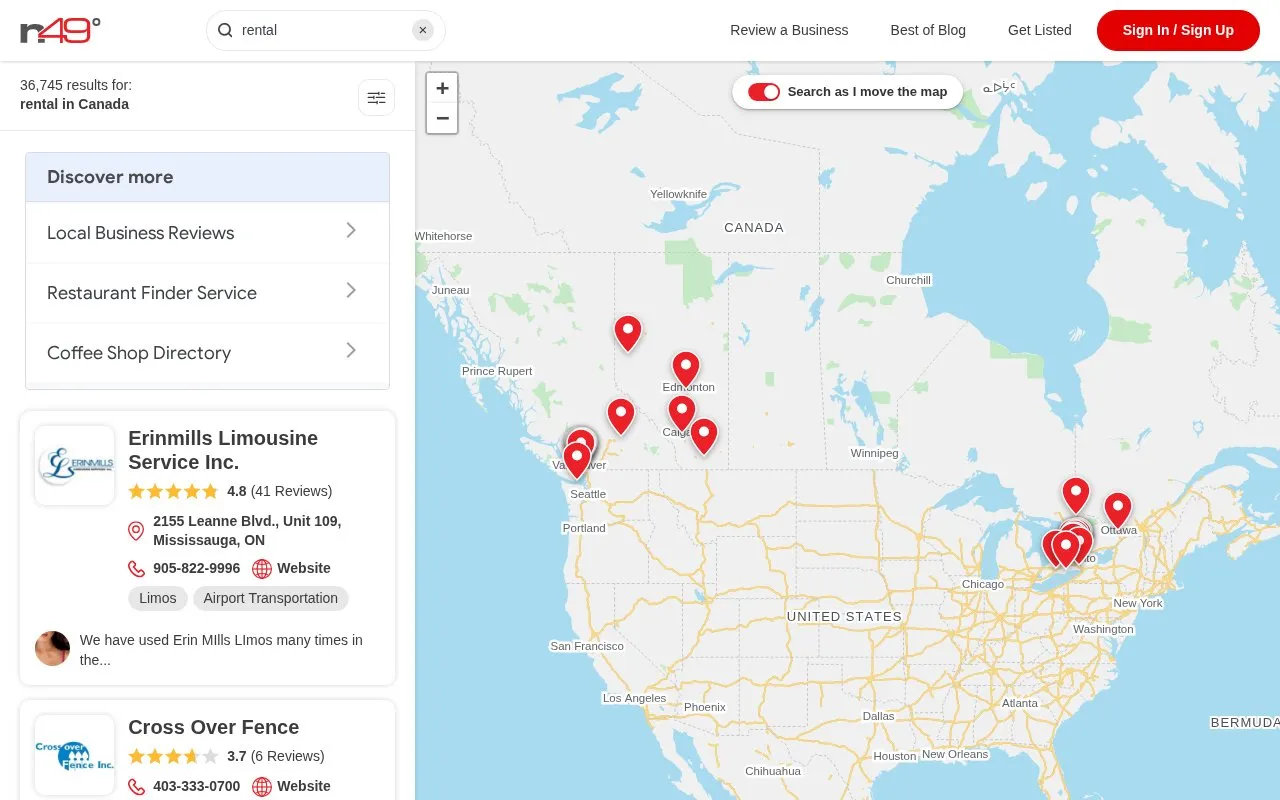Click the magnifier icon in the search box
Screen dimensions: 1280x800
[225, 30]
